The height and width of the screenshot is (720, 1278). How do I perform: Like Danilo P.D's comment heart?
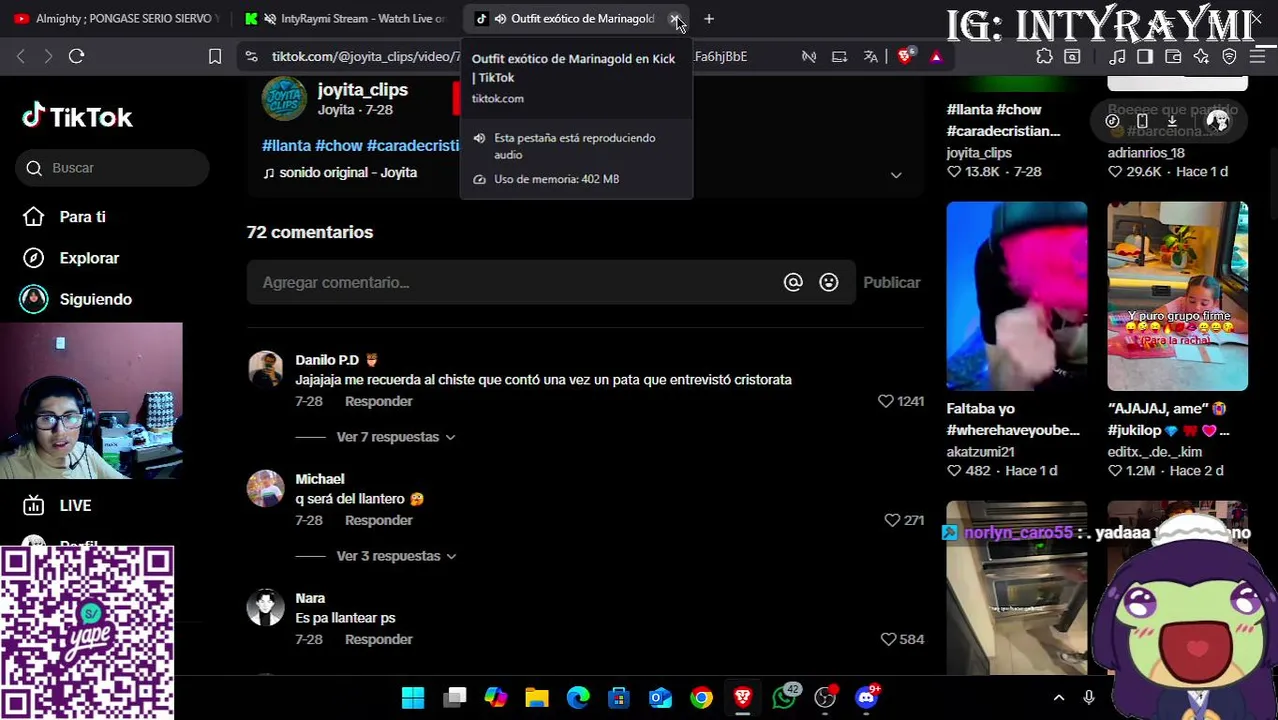click(x=885, y=401)
